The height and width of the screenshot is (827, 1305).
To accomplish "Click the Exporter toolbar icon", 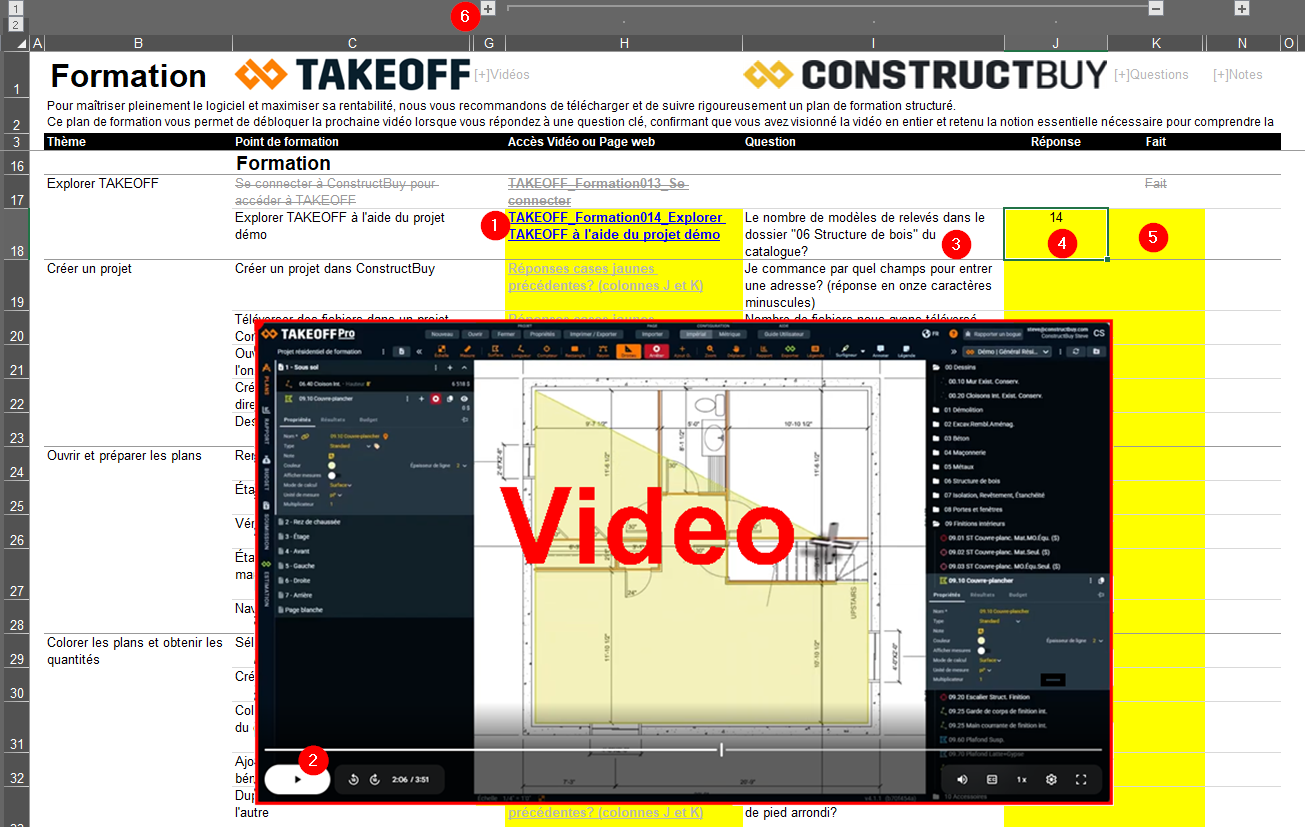I will [791, 352].
